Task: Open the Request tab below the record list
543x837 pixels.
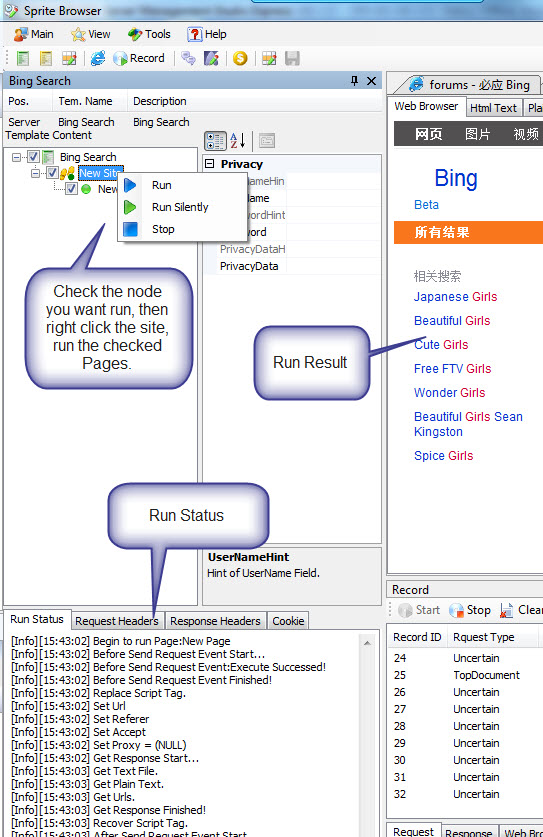Action: tap(413, 831)
